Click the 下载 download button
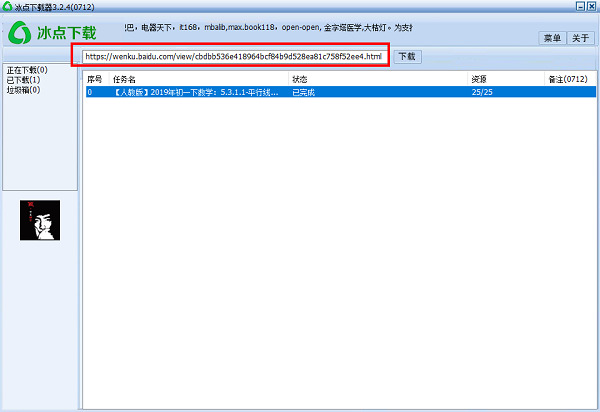This screenshot has width=600, height=412. coord(408,57)
